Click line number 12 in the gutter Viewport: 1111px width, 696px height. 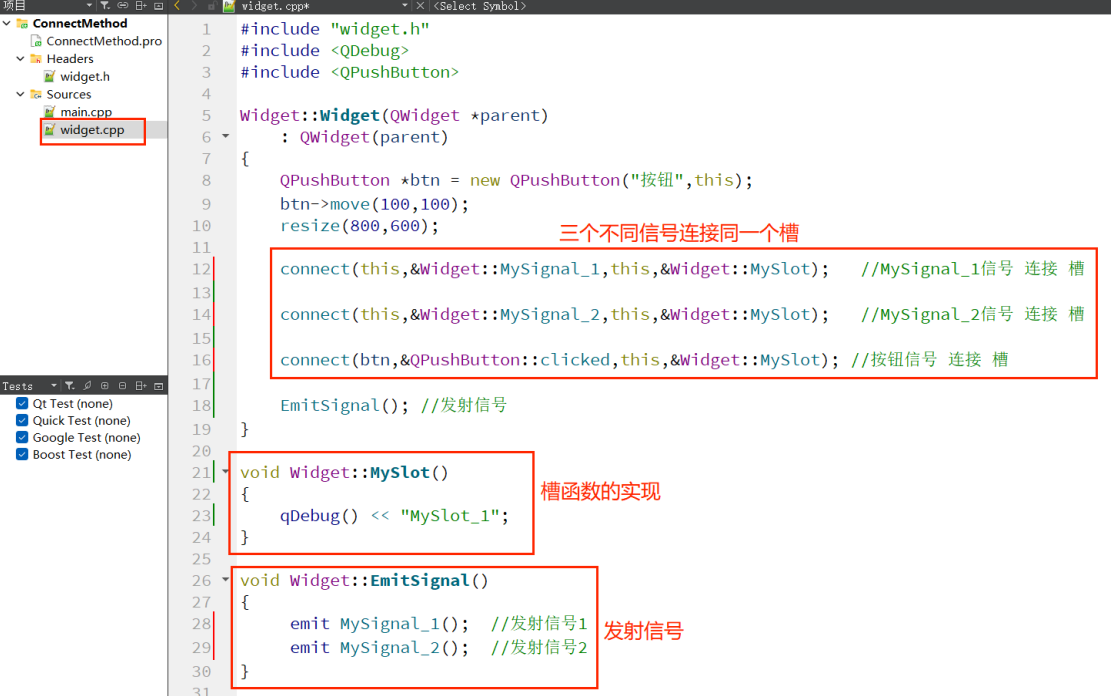click(201, 269)
